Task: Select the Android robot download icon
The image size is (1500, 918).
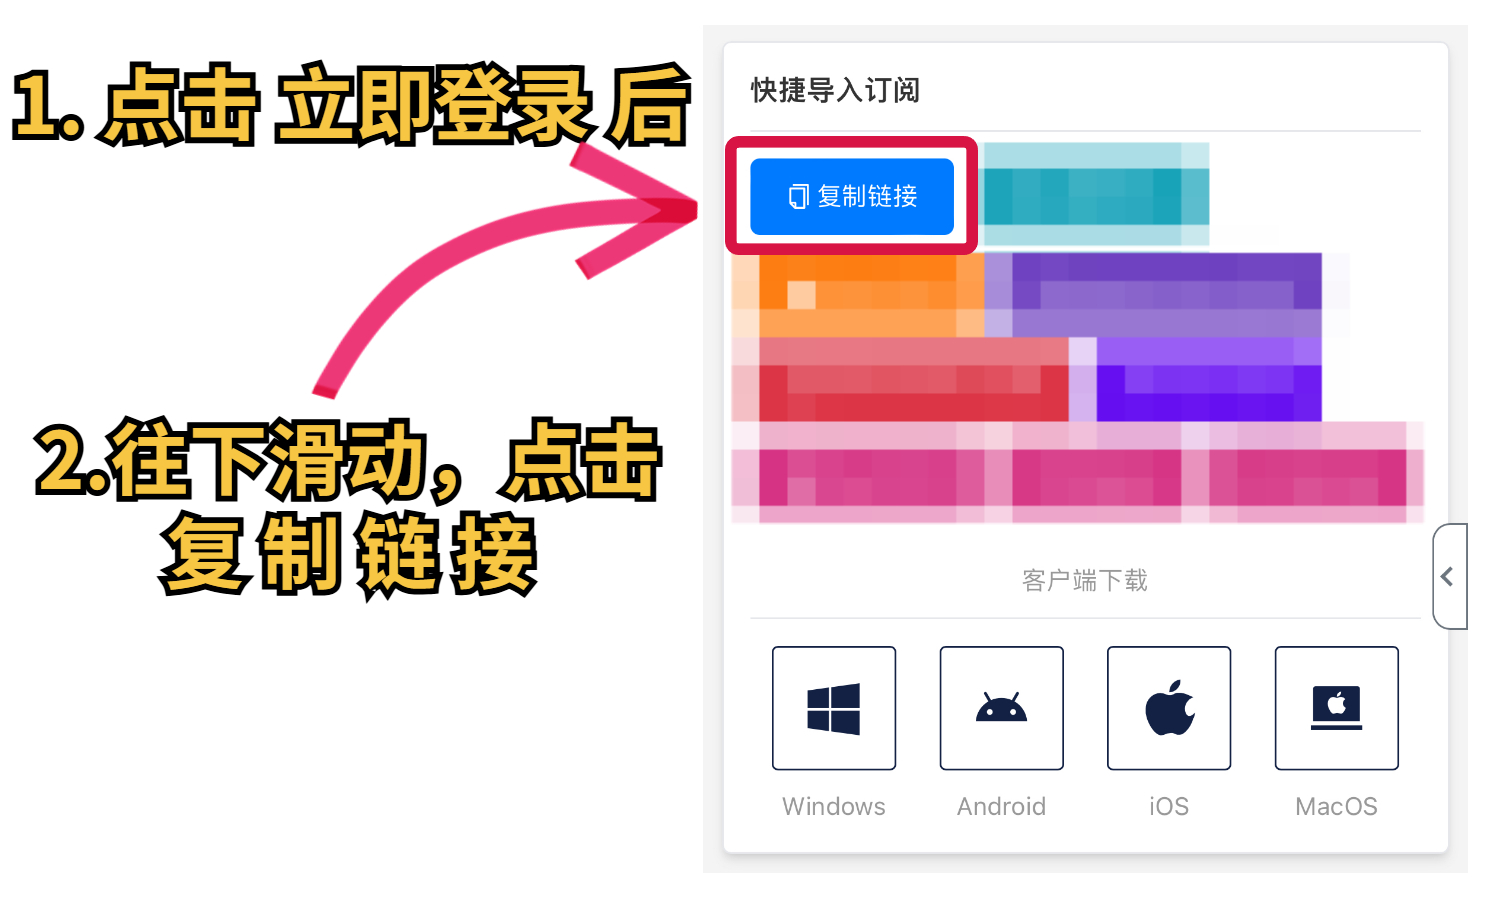Action: (x=1002, y=708)
